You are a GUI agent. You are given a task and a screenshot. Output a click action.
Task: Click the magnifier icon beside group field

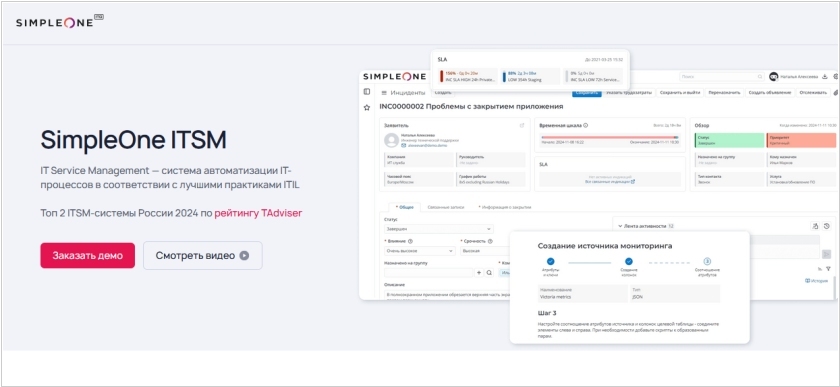(489, 273)
